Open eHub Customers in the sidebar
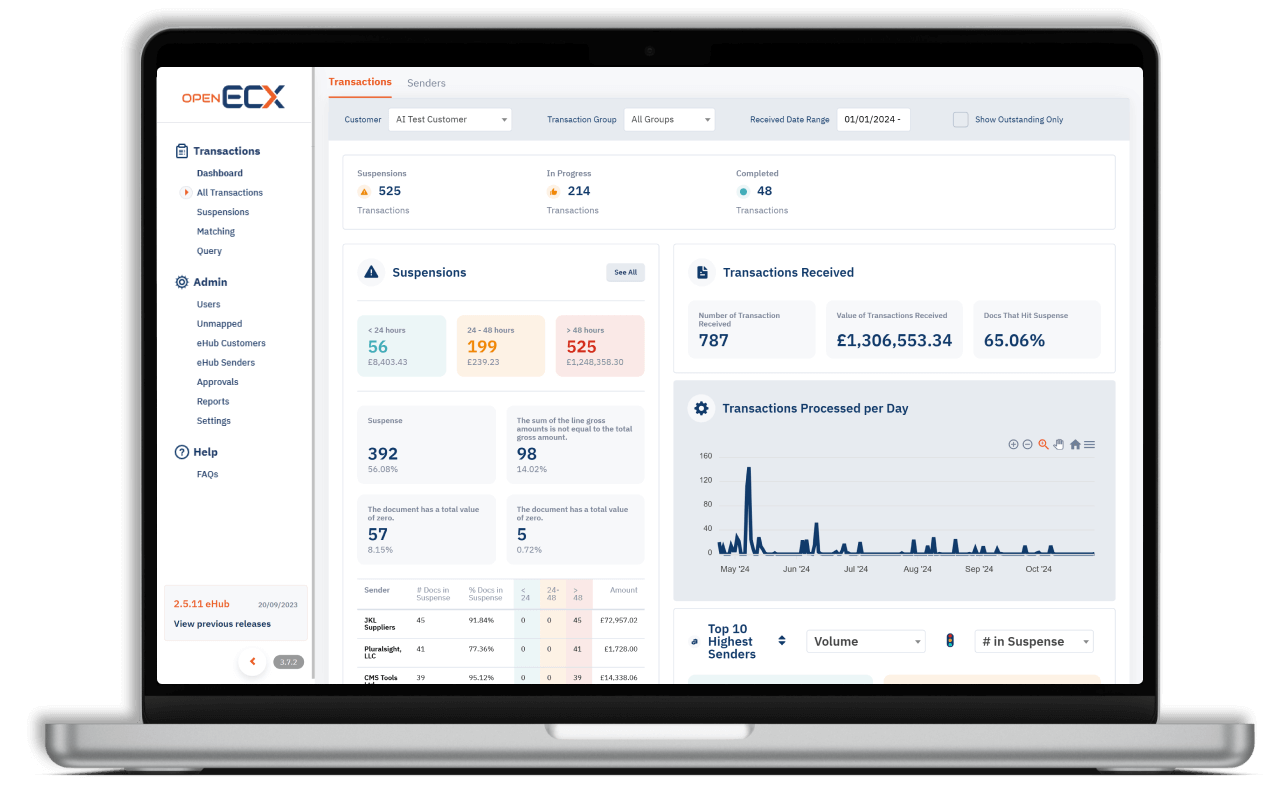The image size is (1285, 786). (231, 343)
